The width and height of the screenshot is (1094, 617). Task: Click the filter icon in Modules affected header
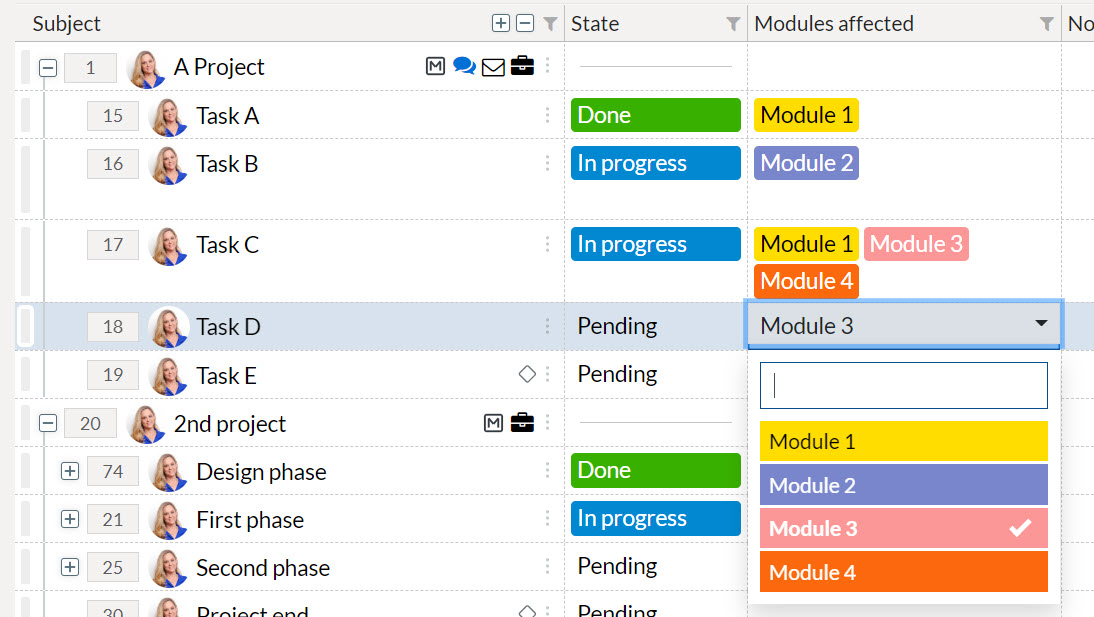[x=1047, y=24]
